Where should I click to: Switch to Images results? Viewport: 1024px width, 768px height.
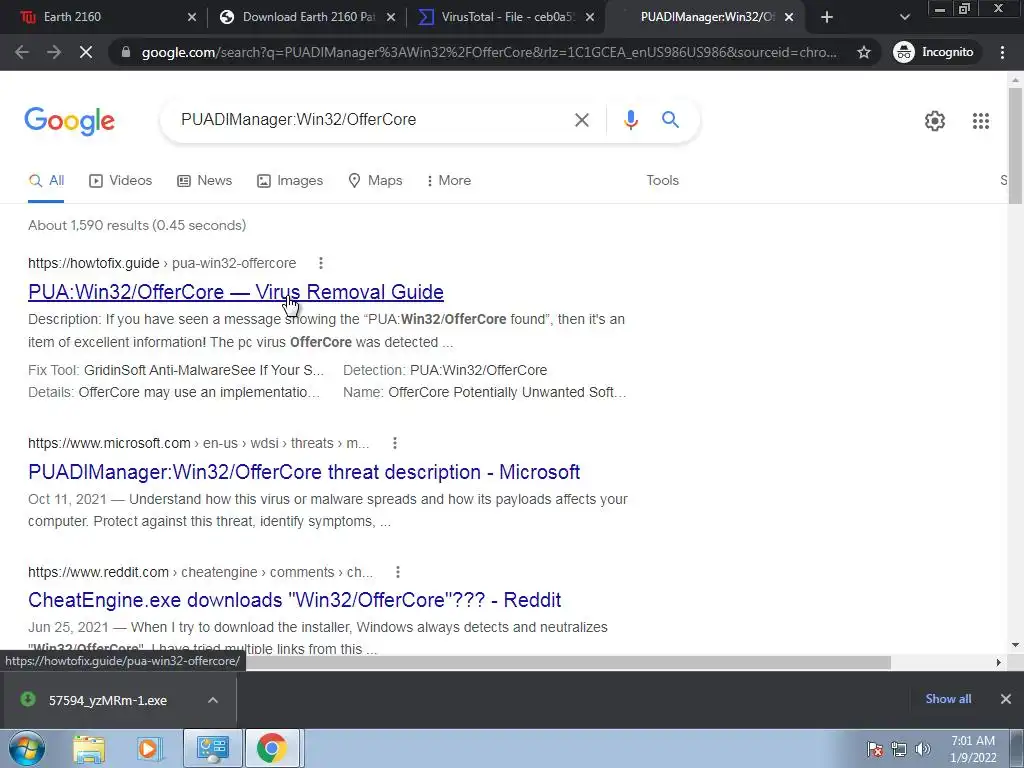(290, 181)
